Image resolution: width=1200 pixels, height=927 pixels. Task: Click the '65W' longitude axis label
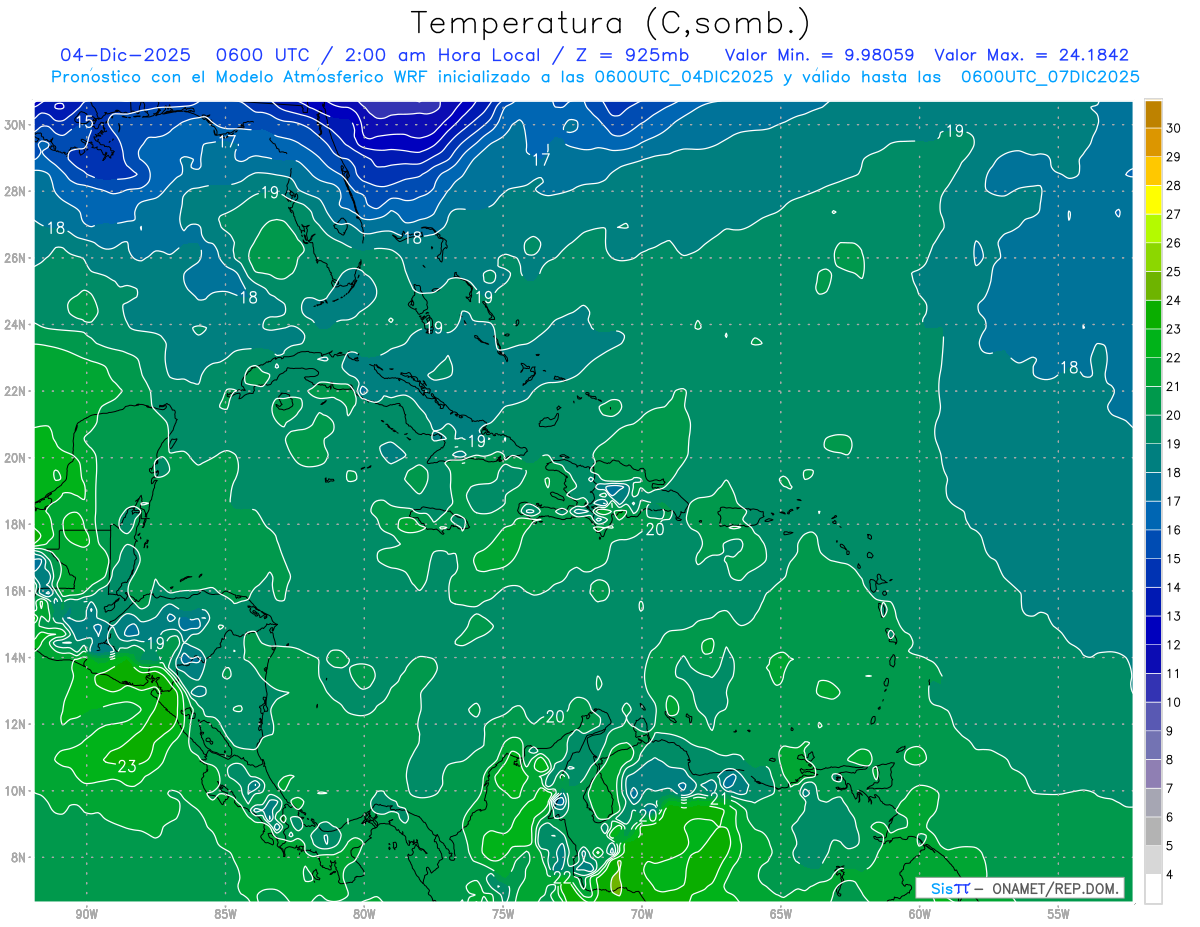(781, 914)
